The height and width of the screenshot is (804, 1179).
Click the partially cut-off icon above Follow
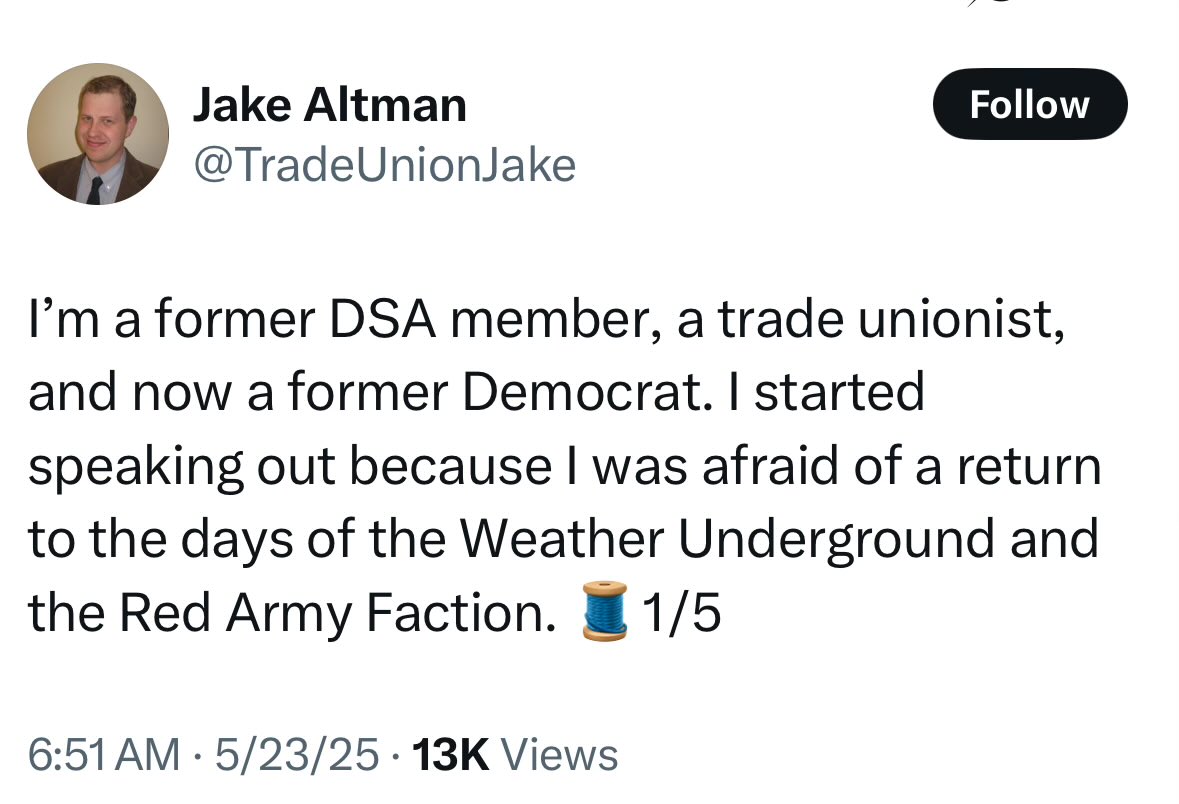(x=989, y=4)
